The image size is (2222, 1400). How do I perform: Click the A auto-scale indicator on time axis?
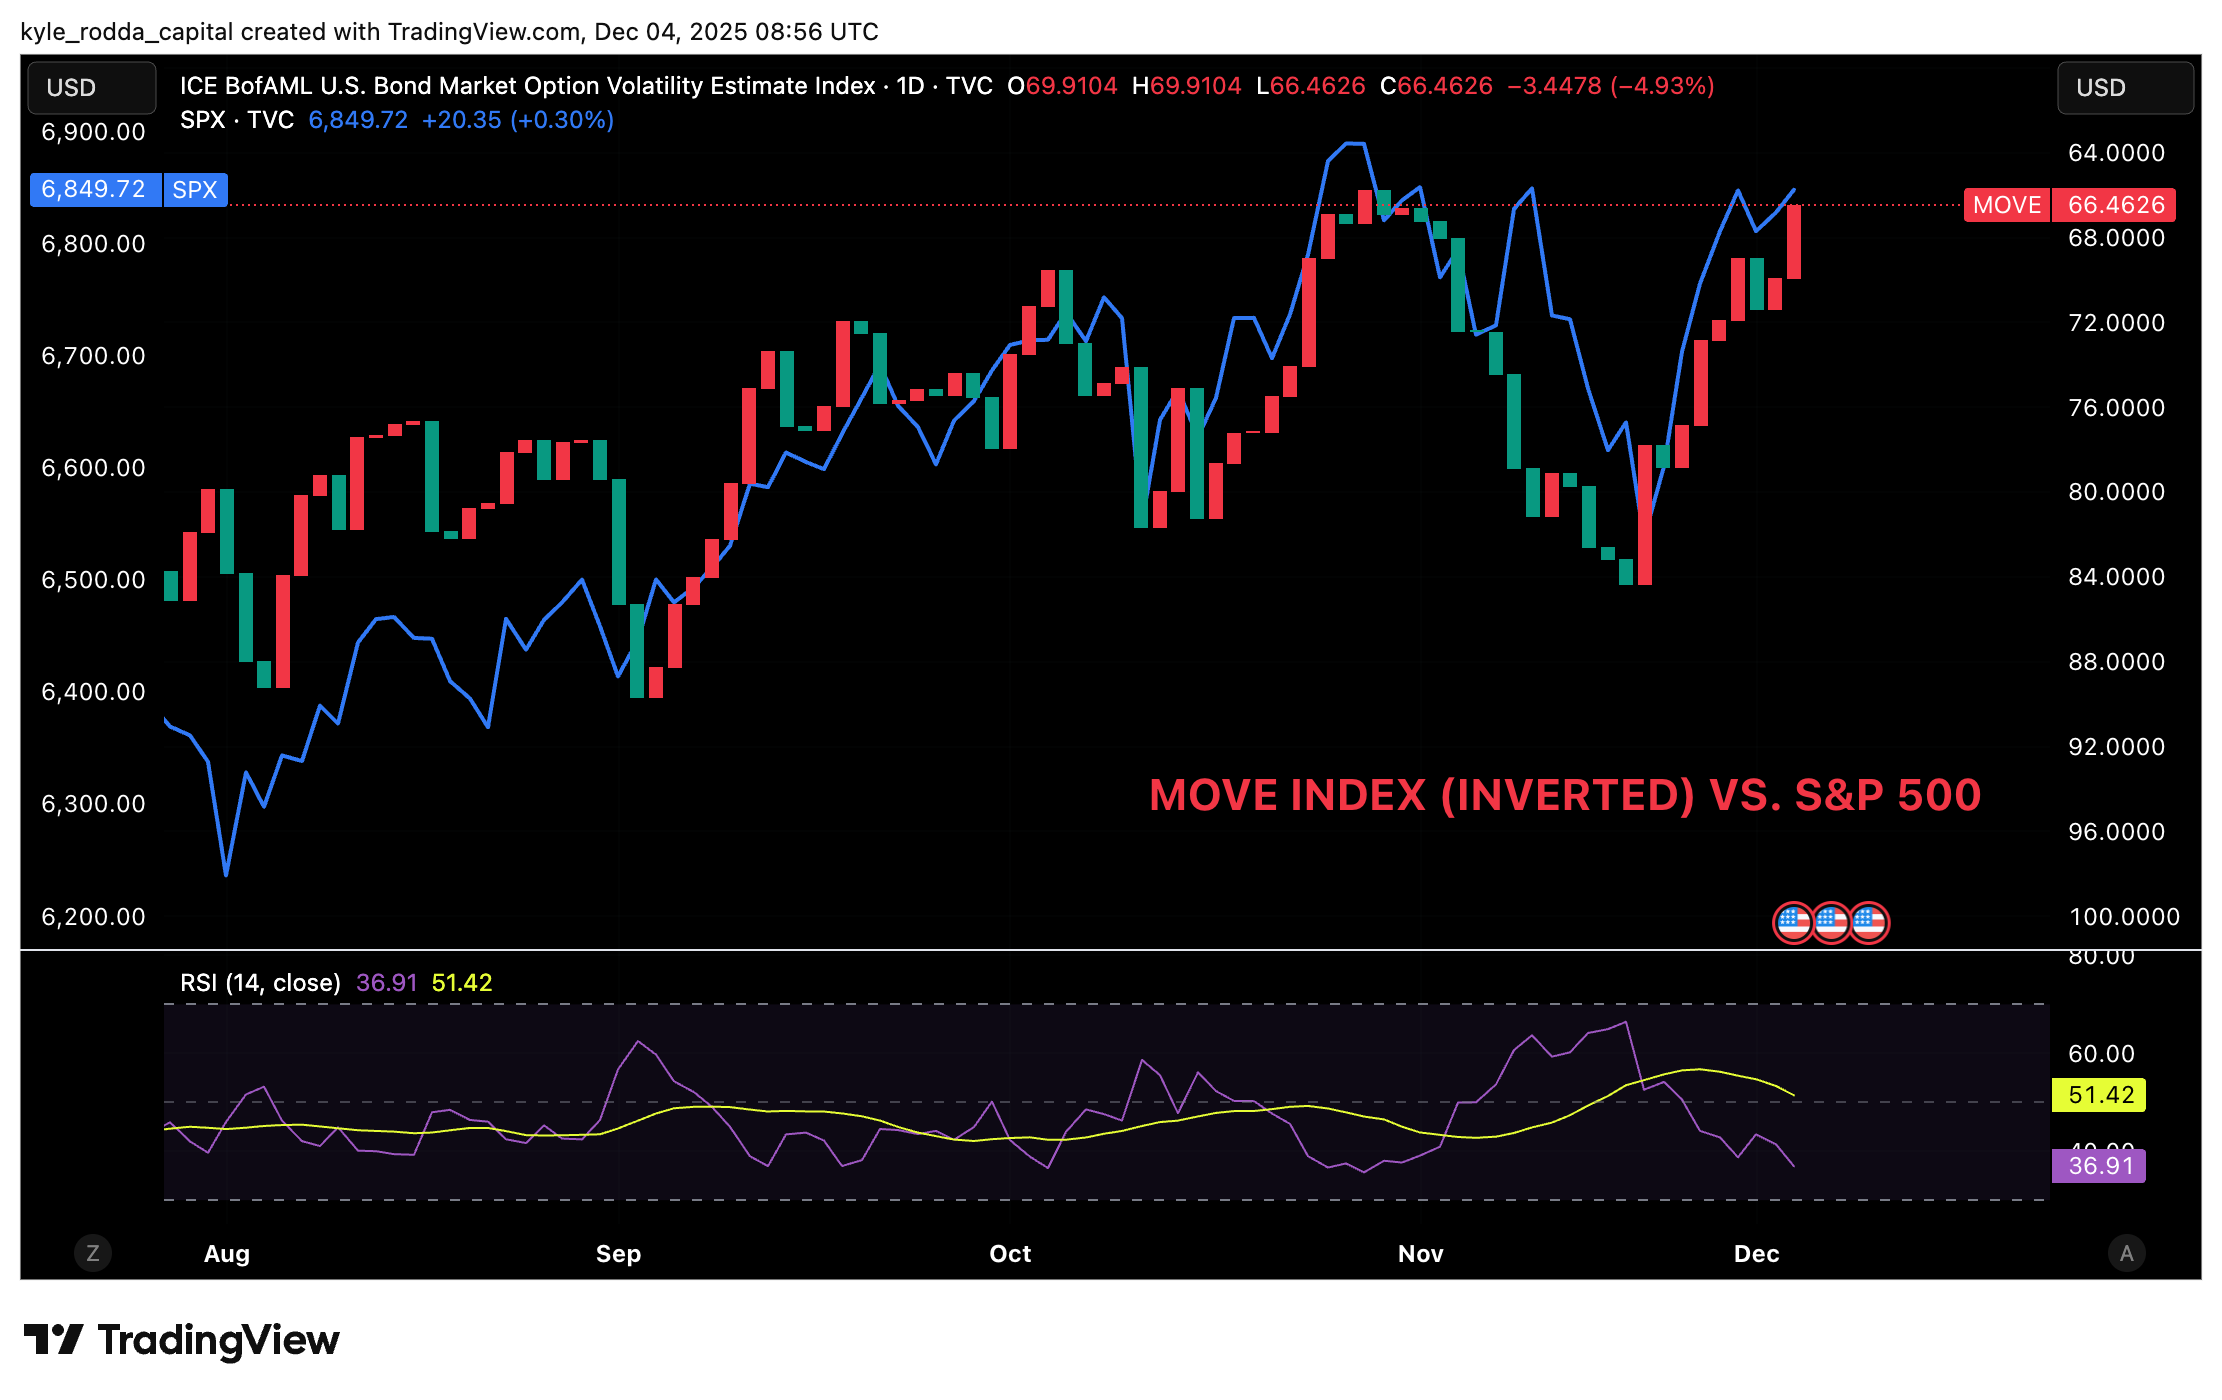point(2128,1252)
